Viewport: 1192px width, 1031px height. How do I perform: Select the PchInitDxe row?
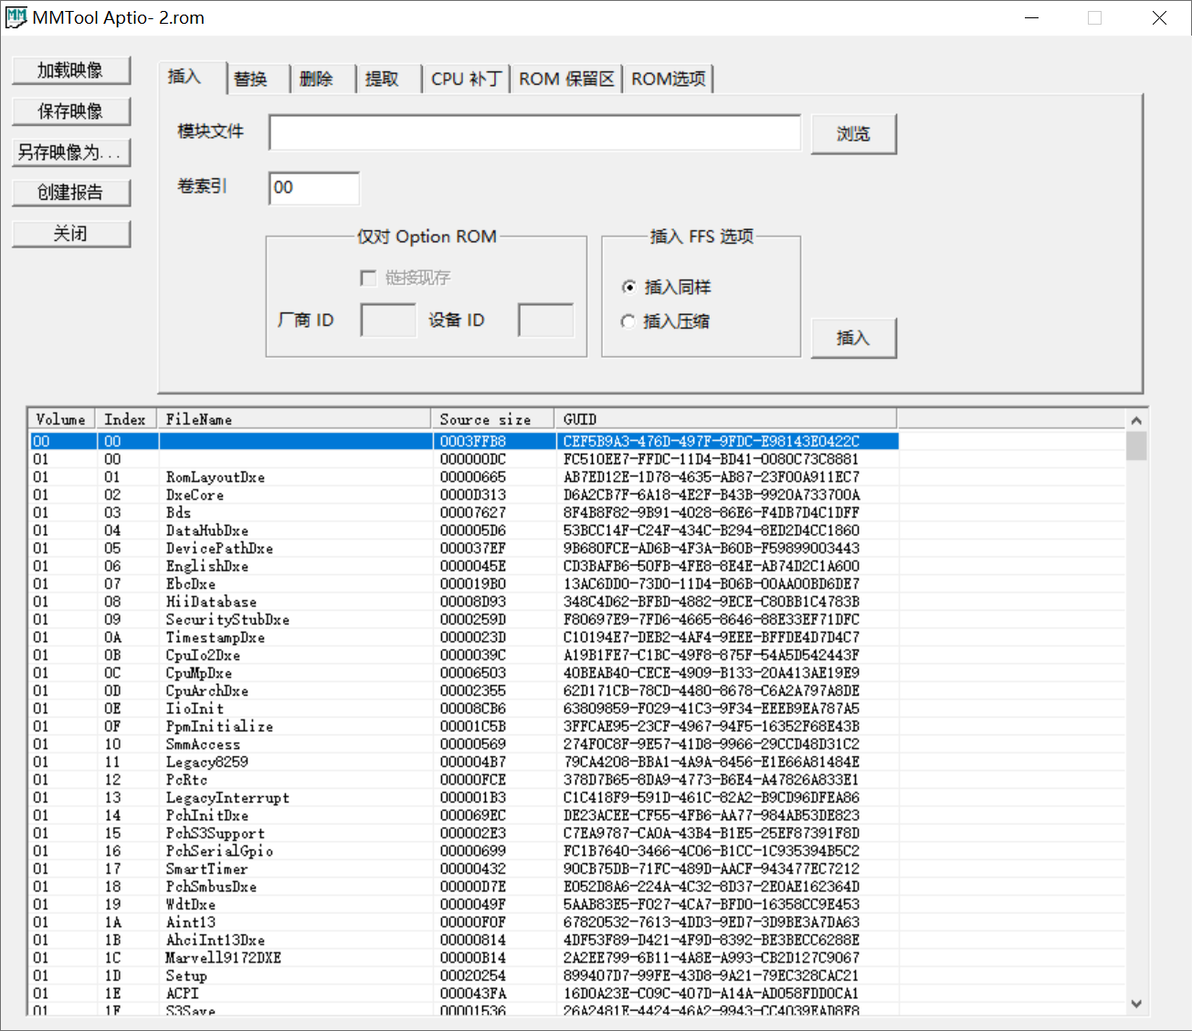pyautogui.click(x=464, y=816)
